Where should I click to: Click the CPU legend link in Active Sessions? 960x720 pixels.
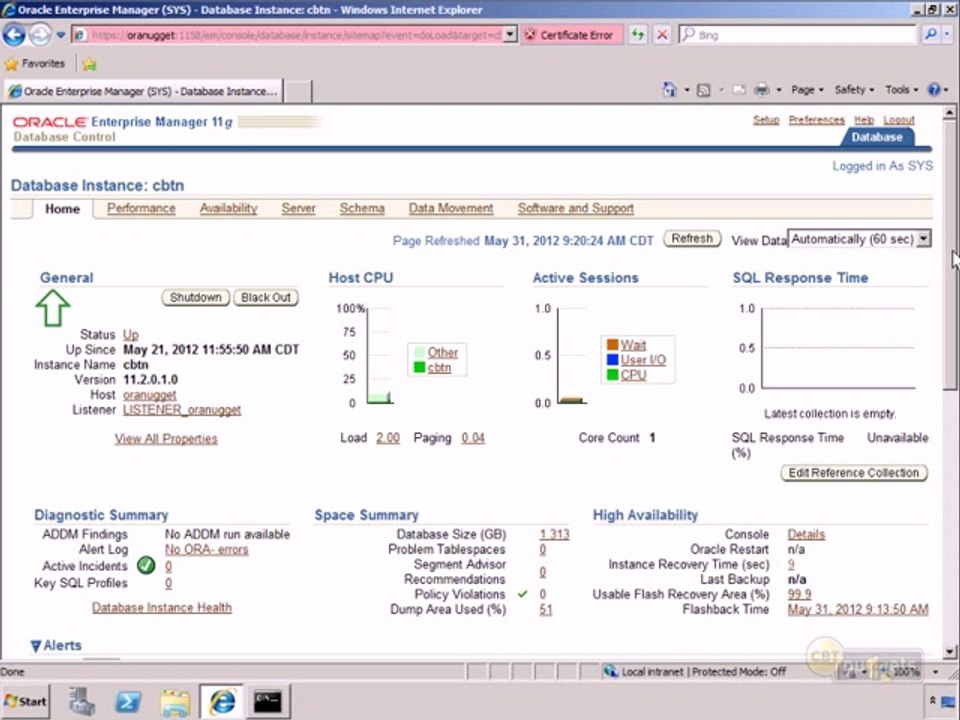click(x=633, y=375)
